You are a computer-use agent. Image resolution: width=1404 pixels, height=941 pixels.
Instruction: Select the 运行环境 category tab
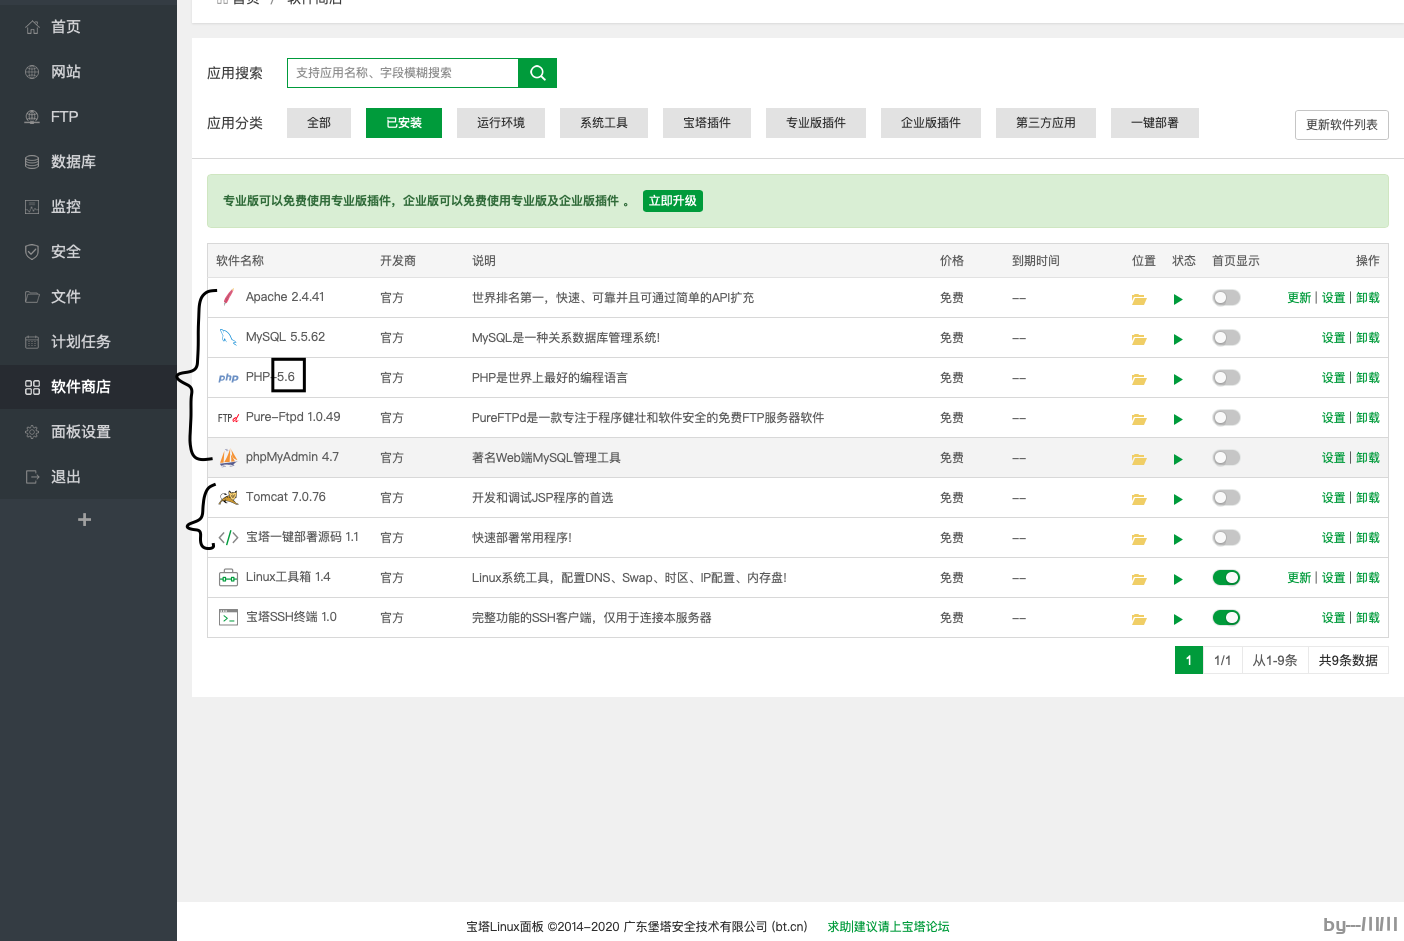point(501,123)
